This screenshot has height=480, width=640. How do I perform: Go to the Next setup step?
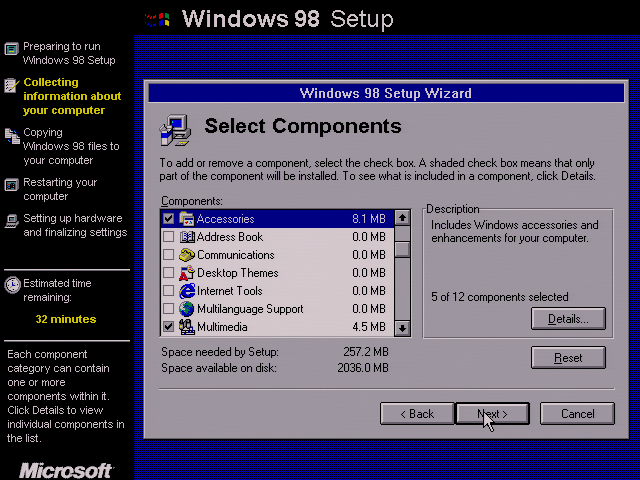point(492,413)
